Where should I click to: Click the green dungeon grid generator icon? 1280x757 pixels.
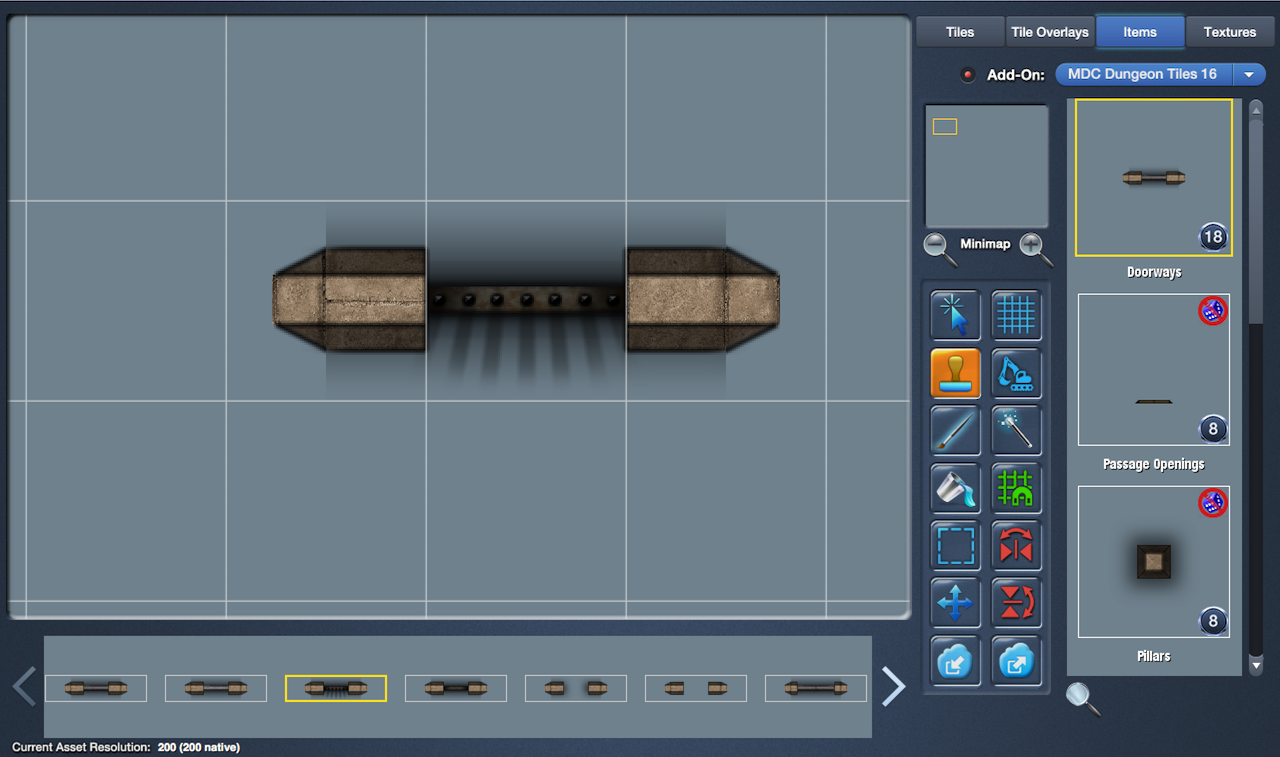tap(1016, 488)
